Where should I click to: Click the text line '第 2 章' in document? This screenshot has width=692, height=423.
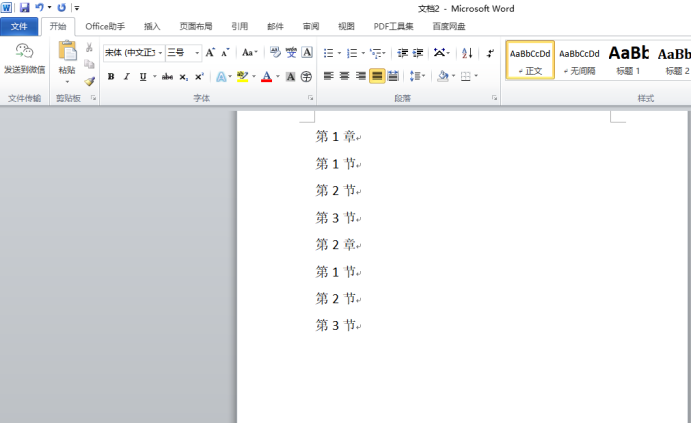(335, 244)
